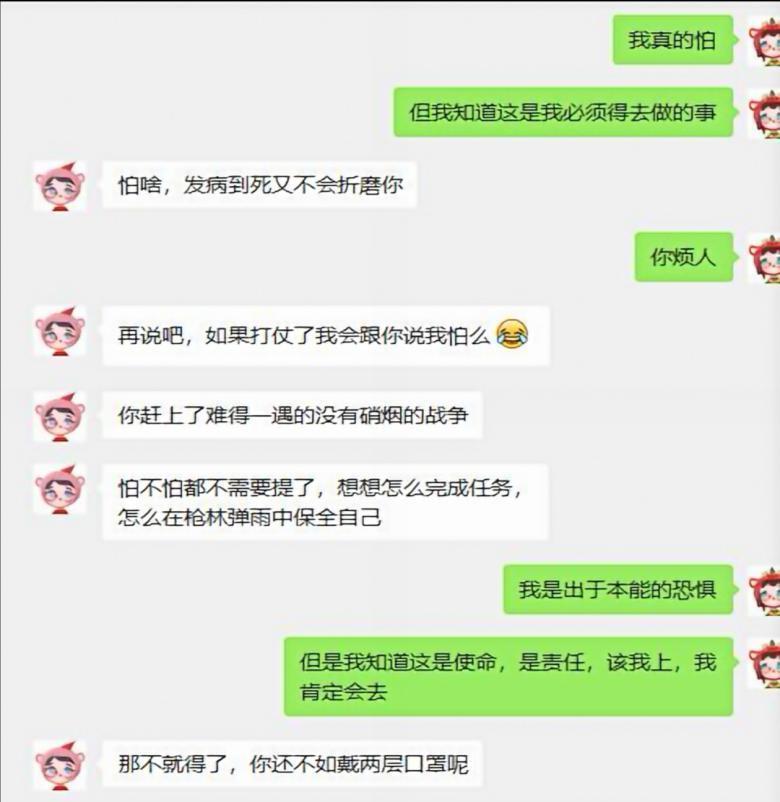Click the sender avatar beside 我是出于本能的恐惧
780x802 pixels.
click(x=764, y=590)
